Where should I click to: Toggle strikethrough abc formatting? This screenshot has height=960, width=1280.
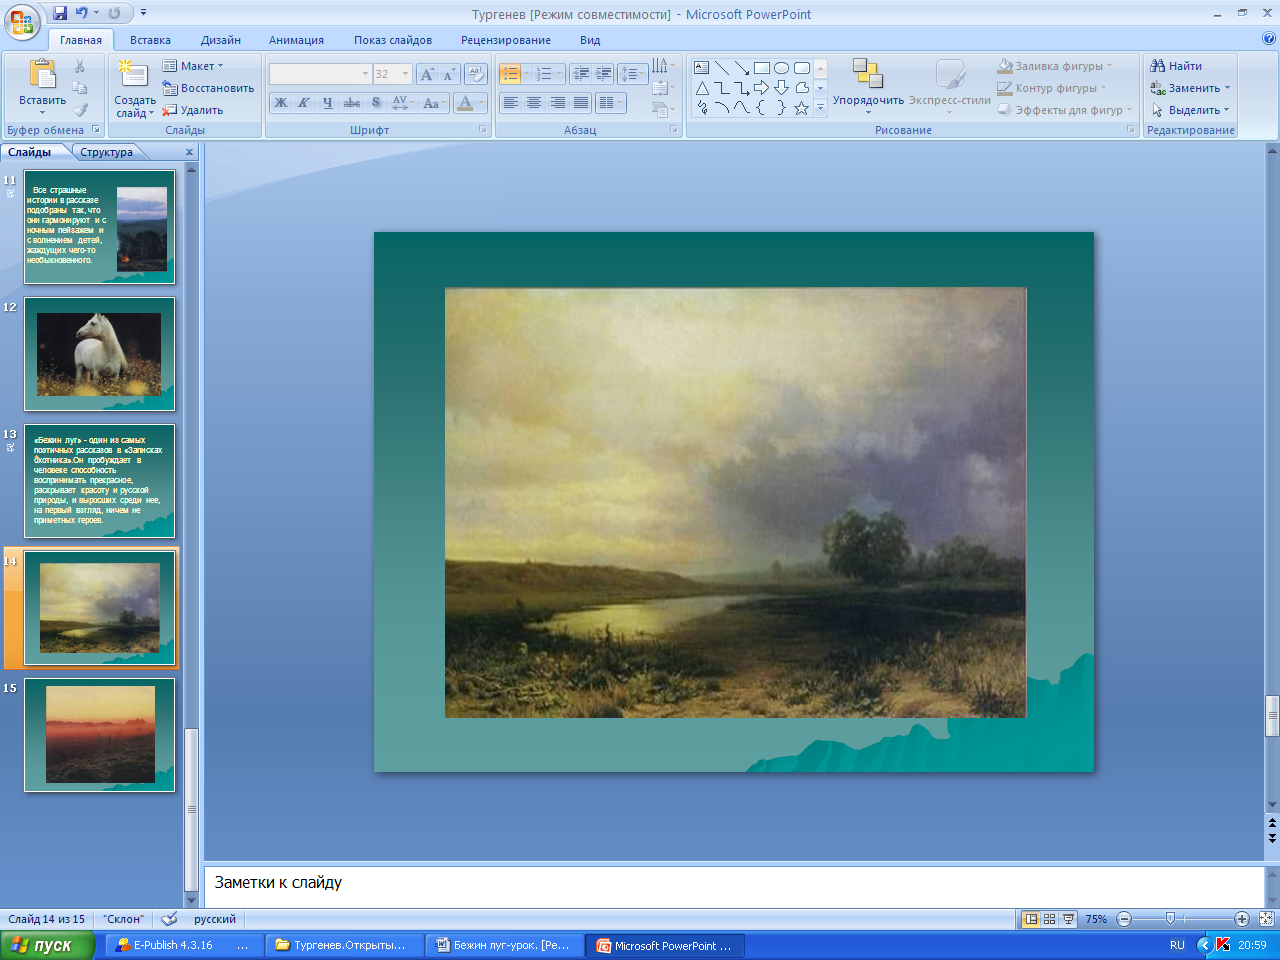352,102
